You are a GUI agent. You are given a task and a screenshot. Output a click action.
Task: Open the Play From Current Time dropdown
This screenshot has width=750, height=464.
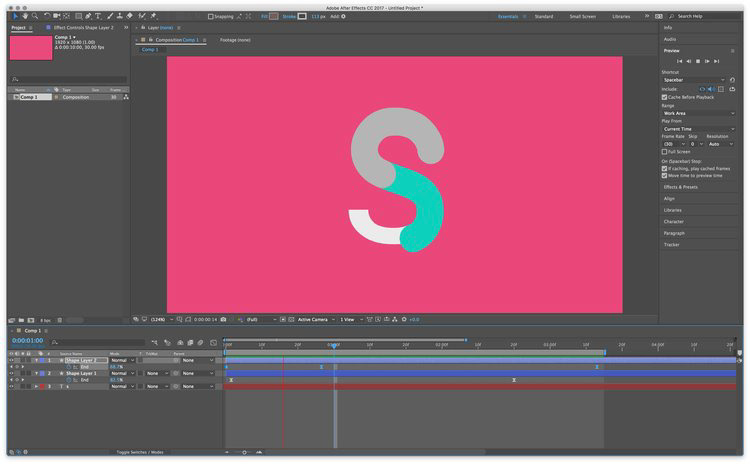coord(699,129)
